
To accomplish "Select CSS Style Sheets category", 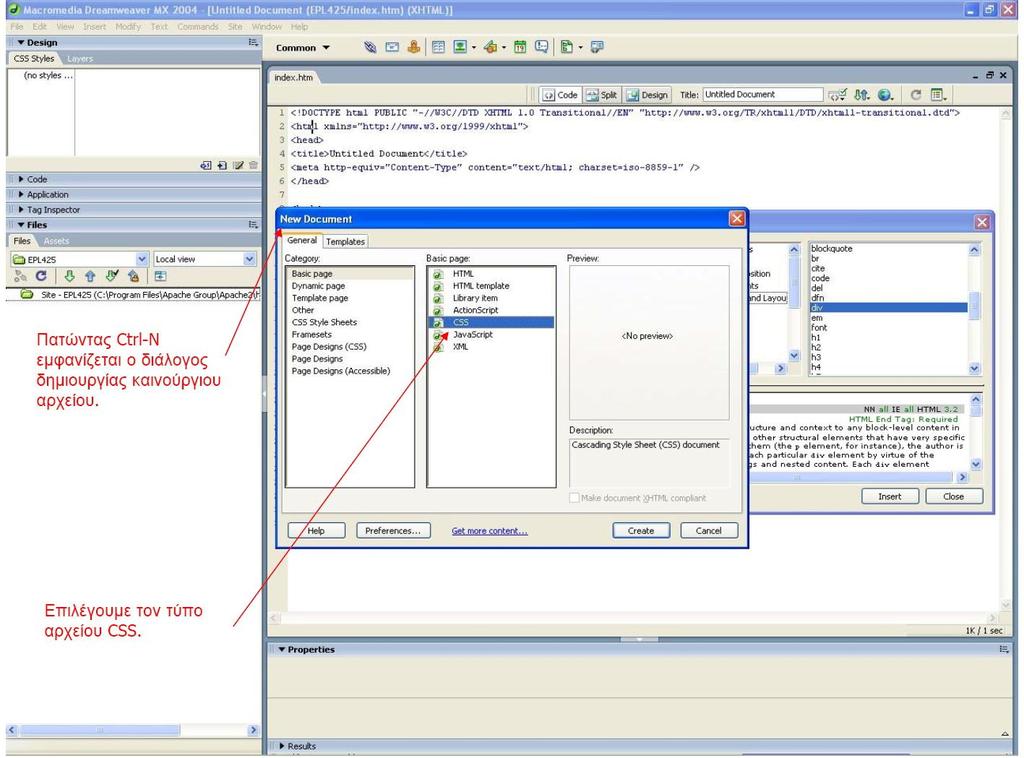I will tap(325, 322).
